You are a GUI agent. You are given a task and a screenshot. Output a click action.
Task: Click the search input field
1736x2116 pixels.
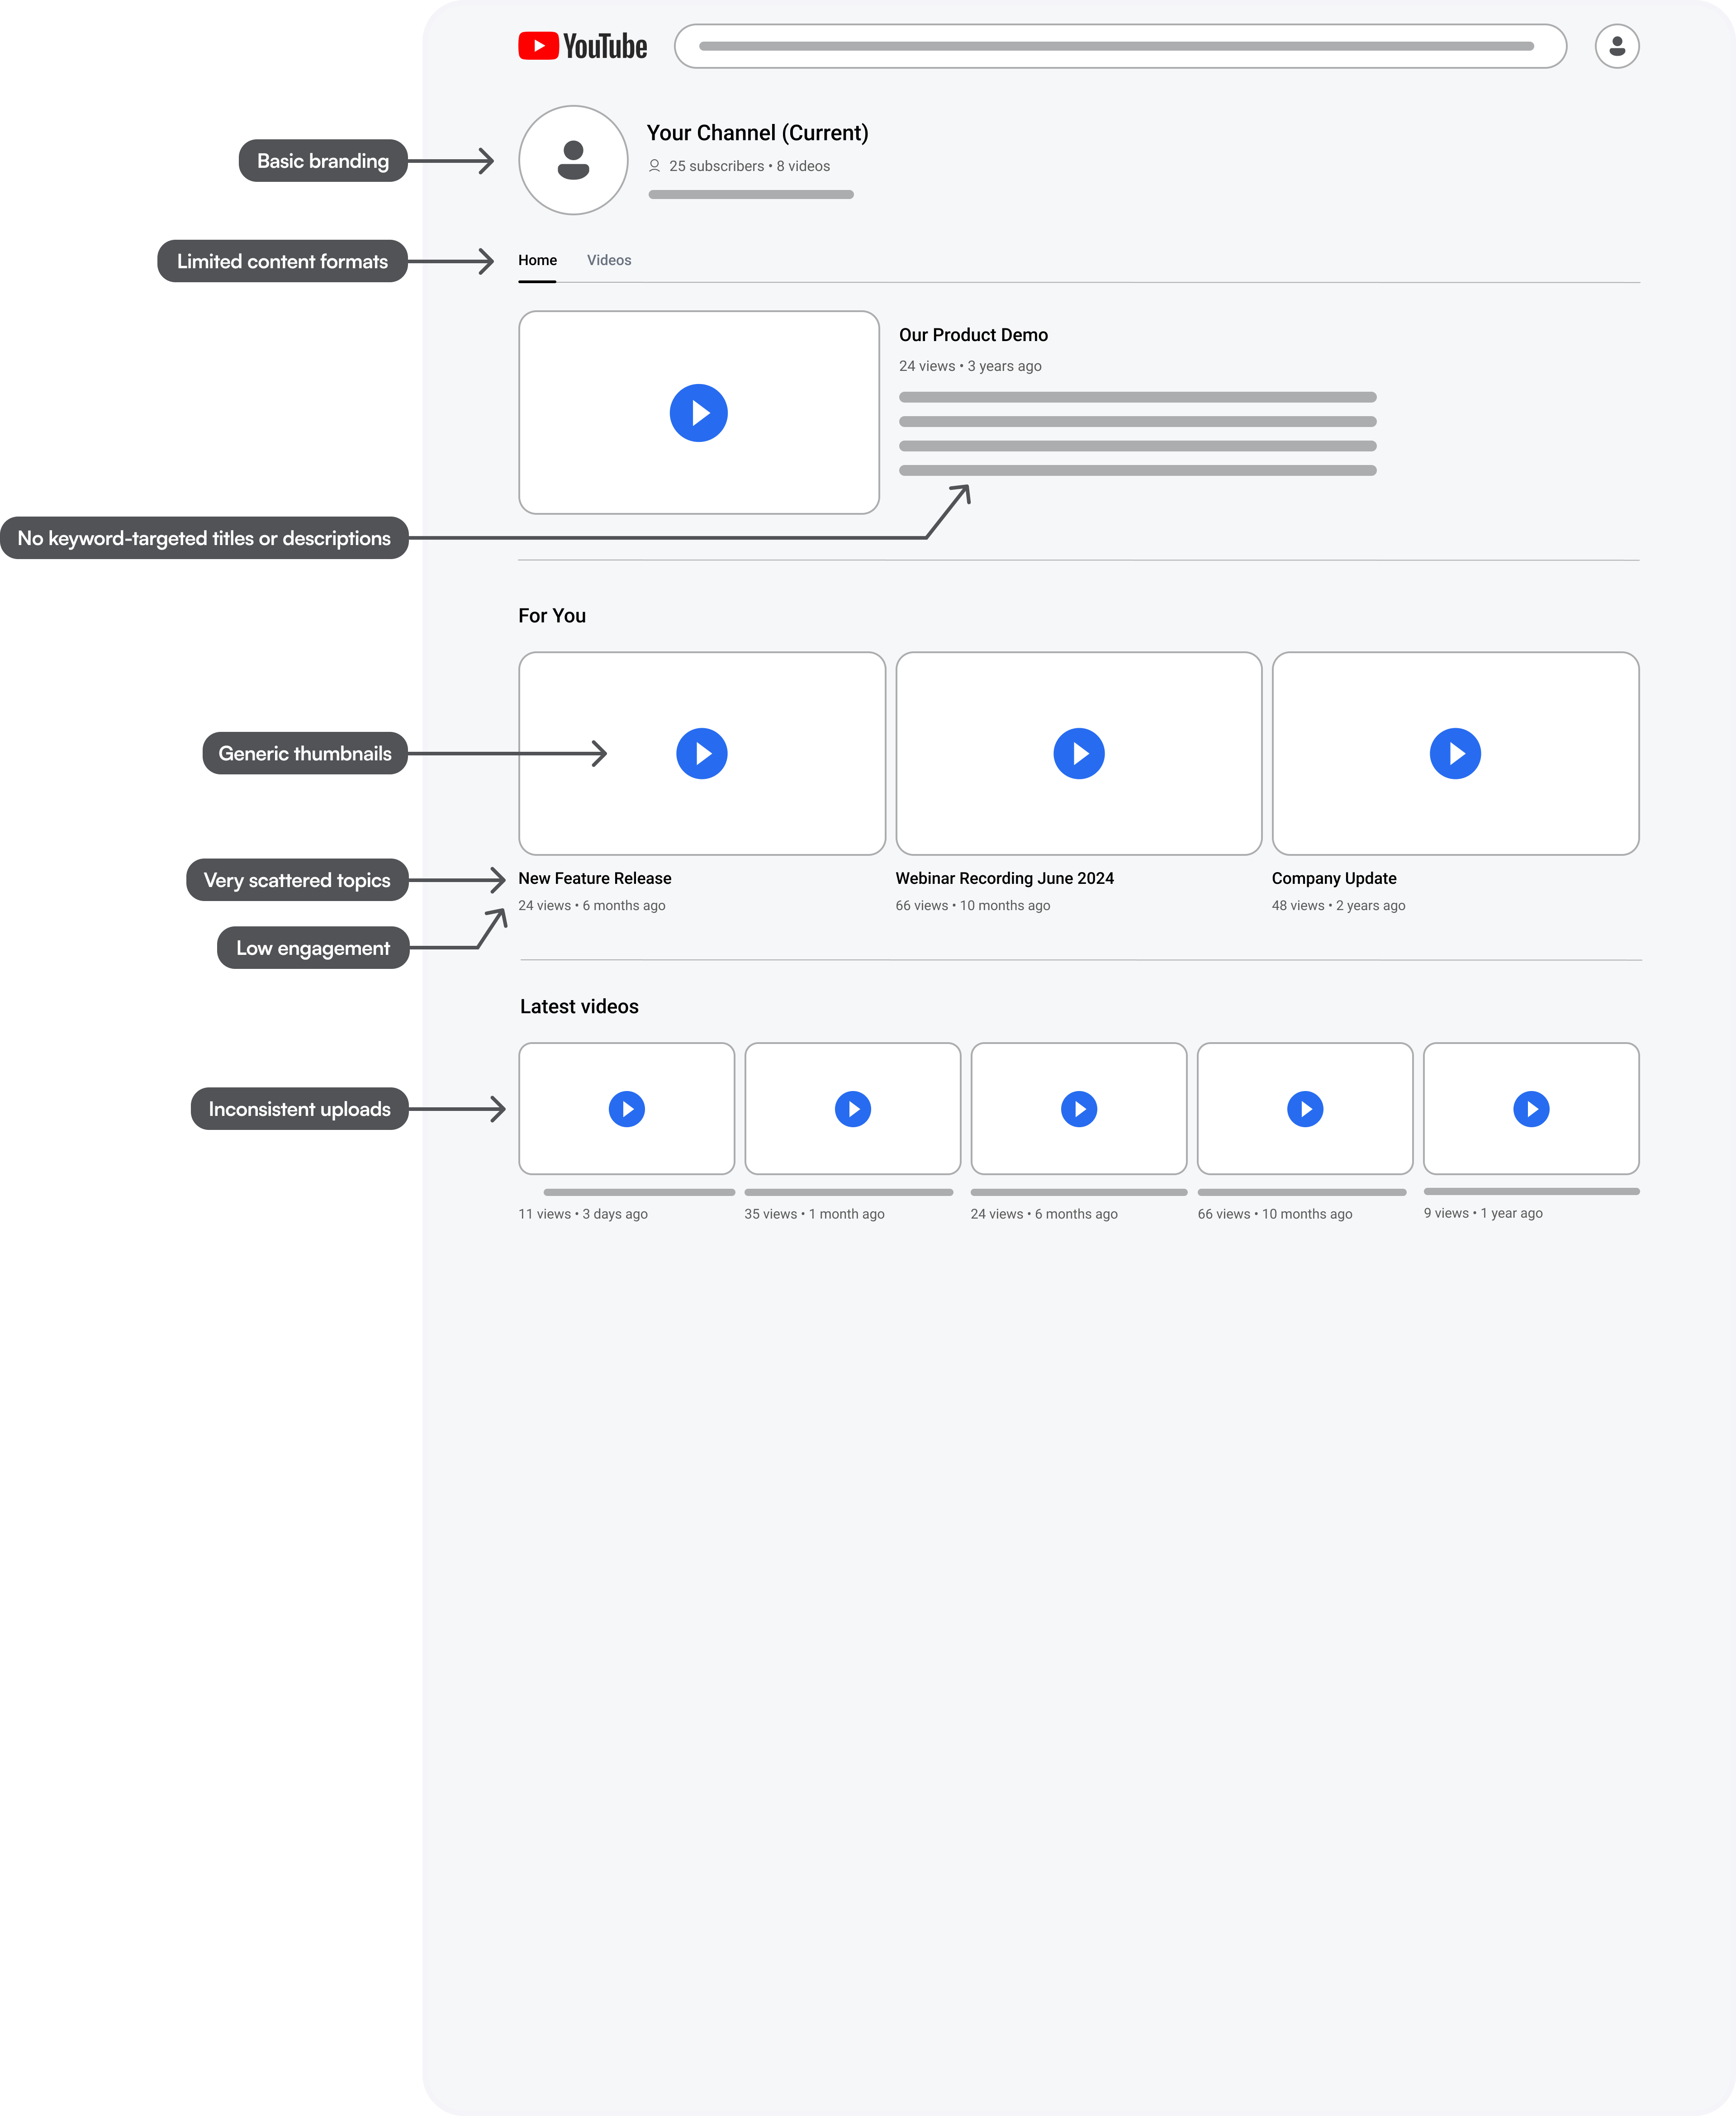[1120, 47]
